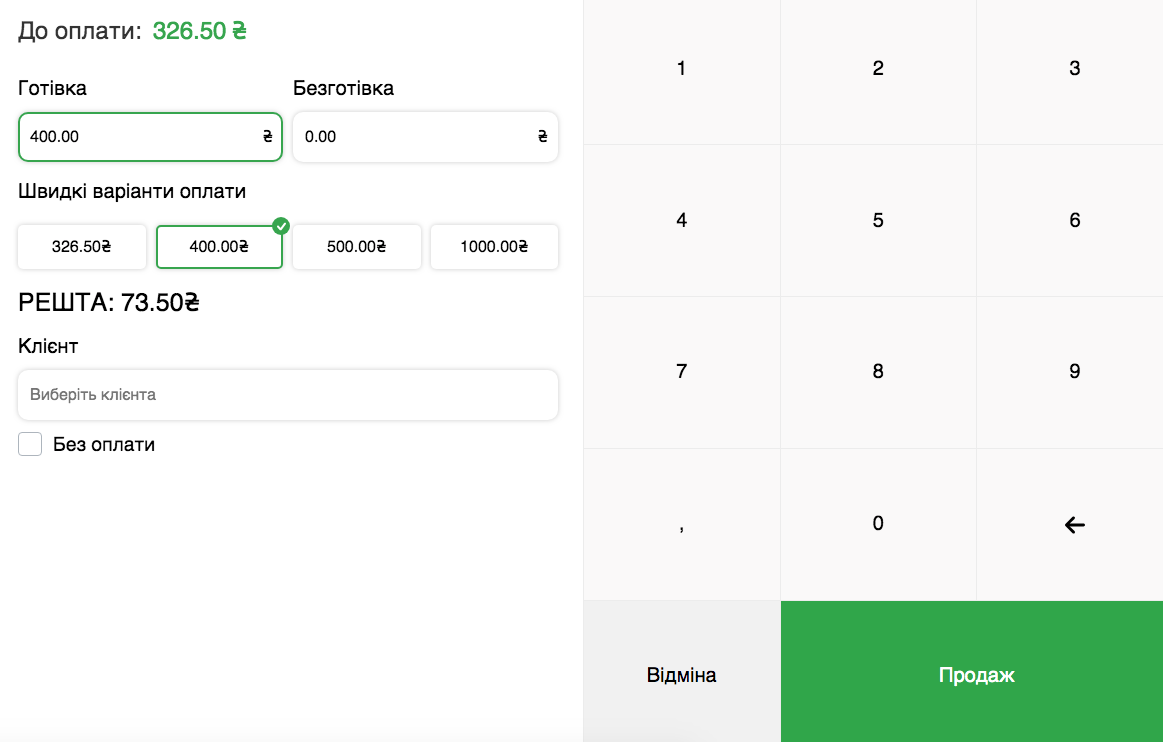Hit the 7 key on the numpad
Viewport: 1163px width, 742px height.
click(682, 372)
